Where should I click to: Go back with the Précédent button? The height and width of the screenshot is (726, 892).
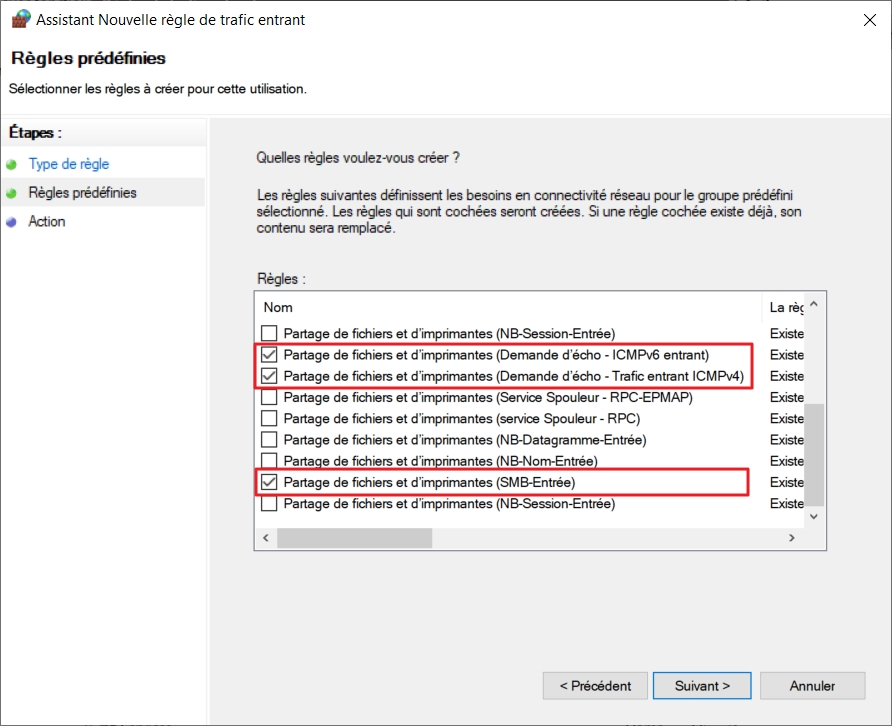595,686
